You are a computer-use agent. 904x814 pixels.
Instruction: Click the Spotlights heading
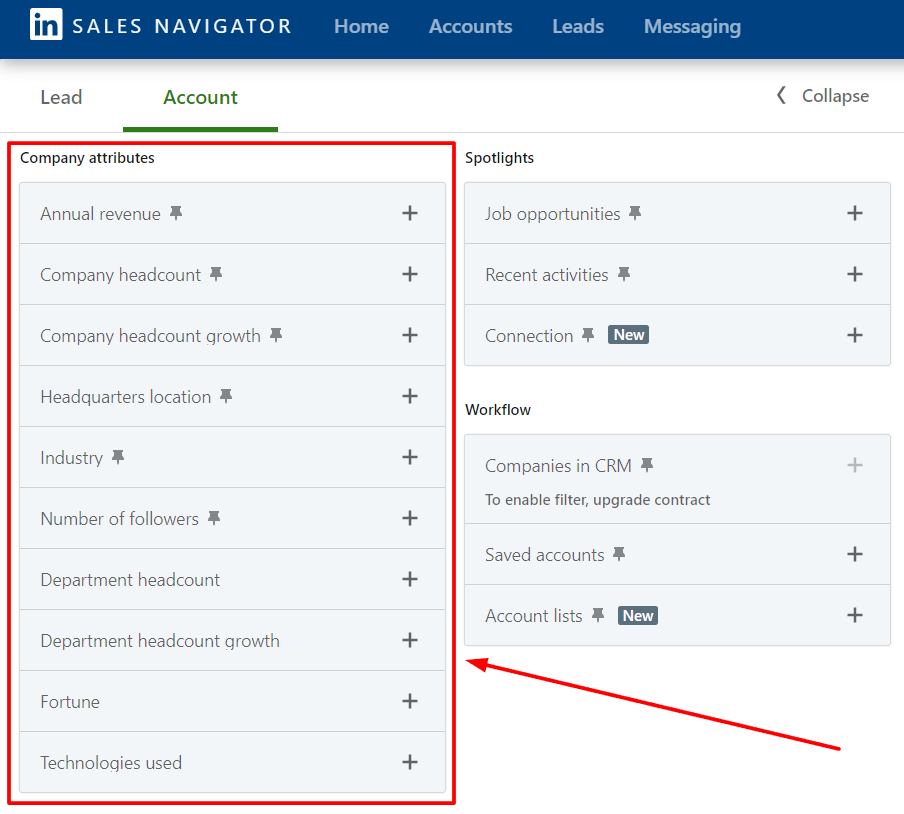tap(499, 158)
